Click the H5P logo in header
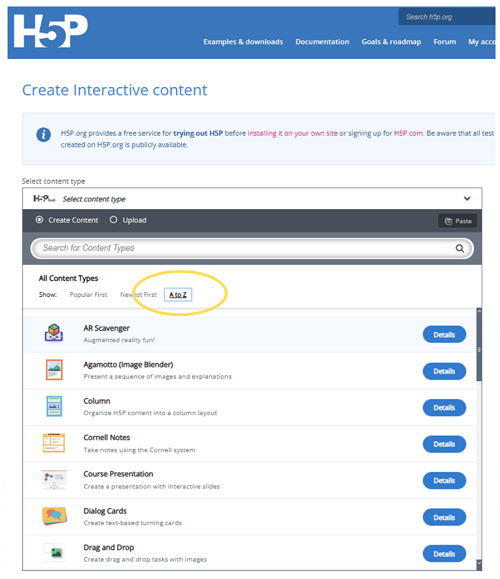Screen dimensions: 500x579 tap(51, 31)
